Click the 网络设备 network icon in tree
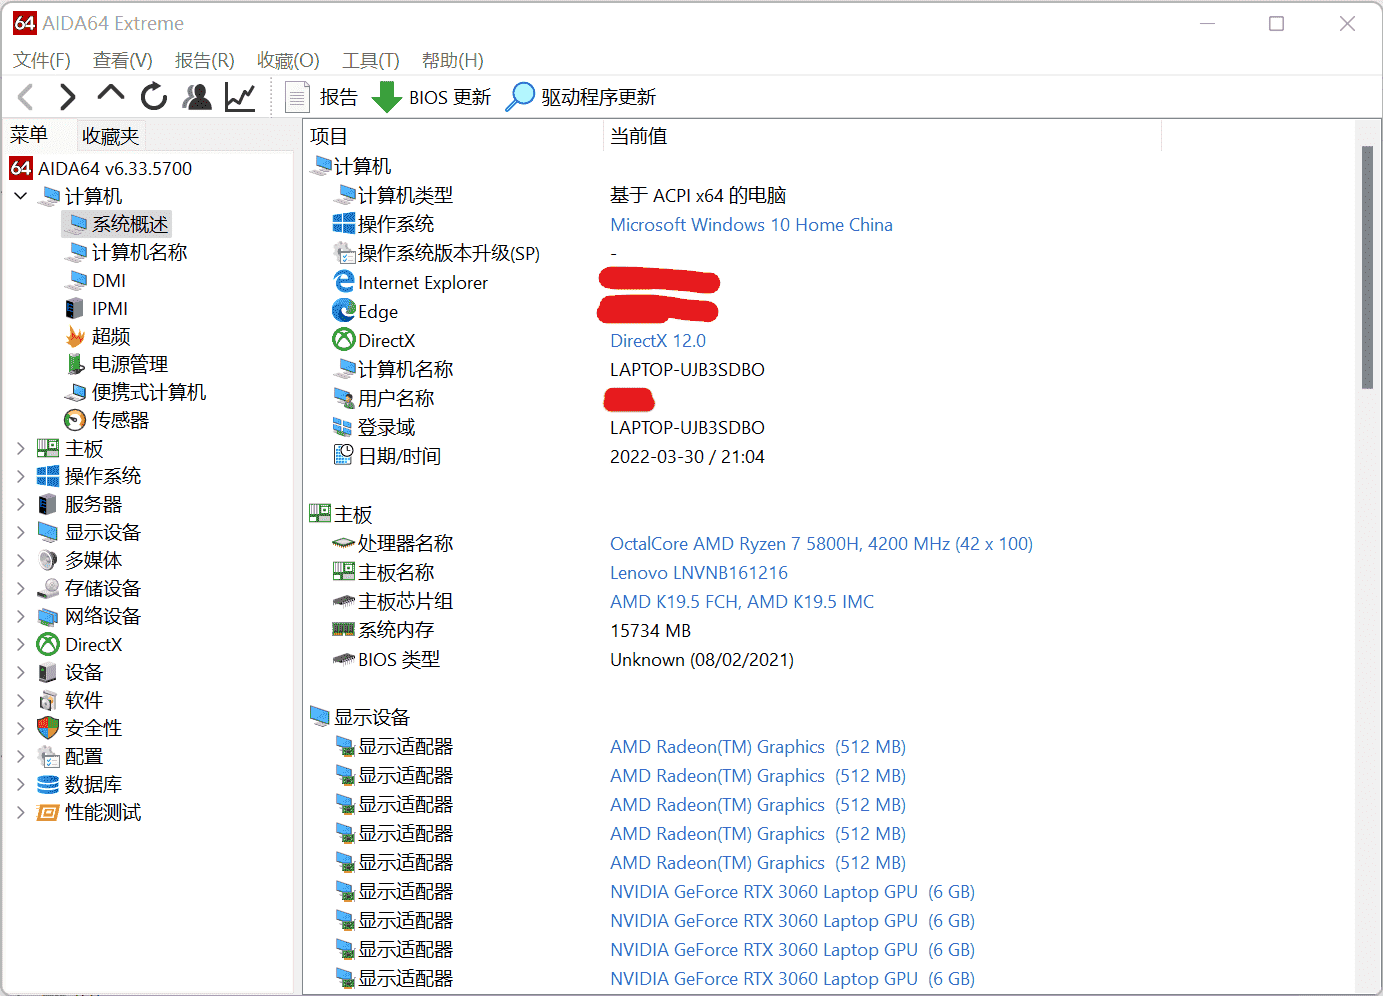 [48, 617]
